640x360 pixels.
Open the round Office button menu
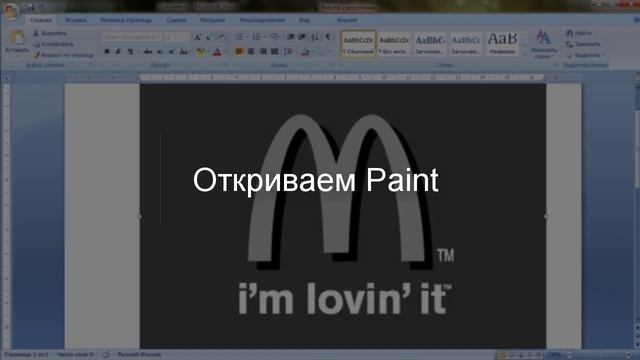click(11, 11)
